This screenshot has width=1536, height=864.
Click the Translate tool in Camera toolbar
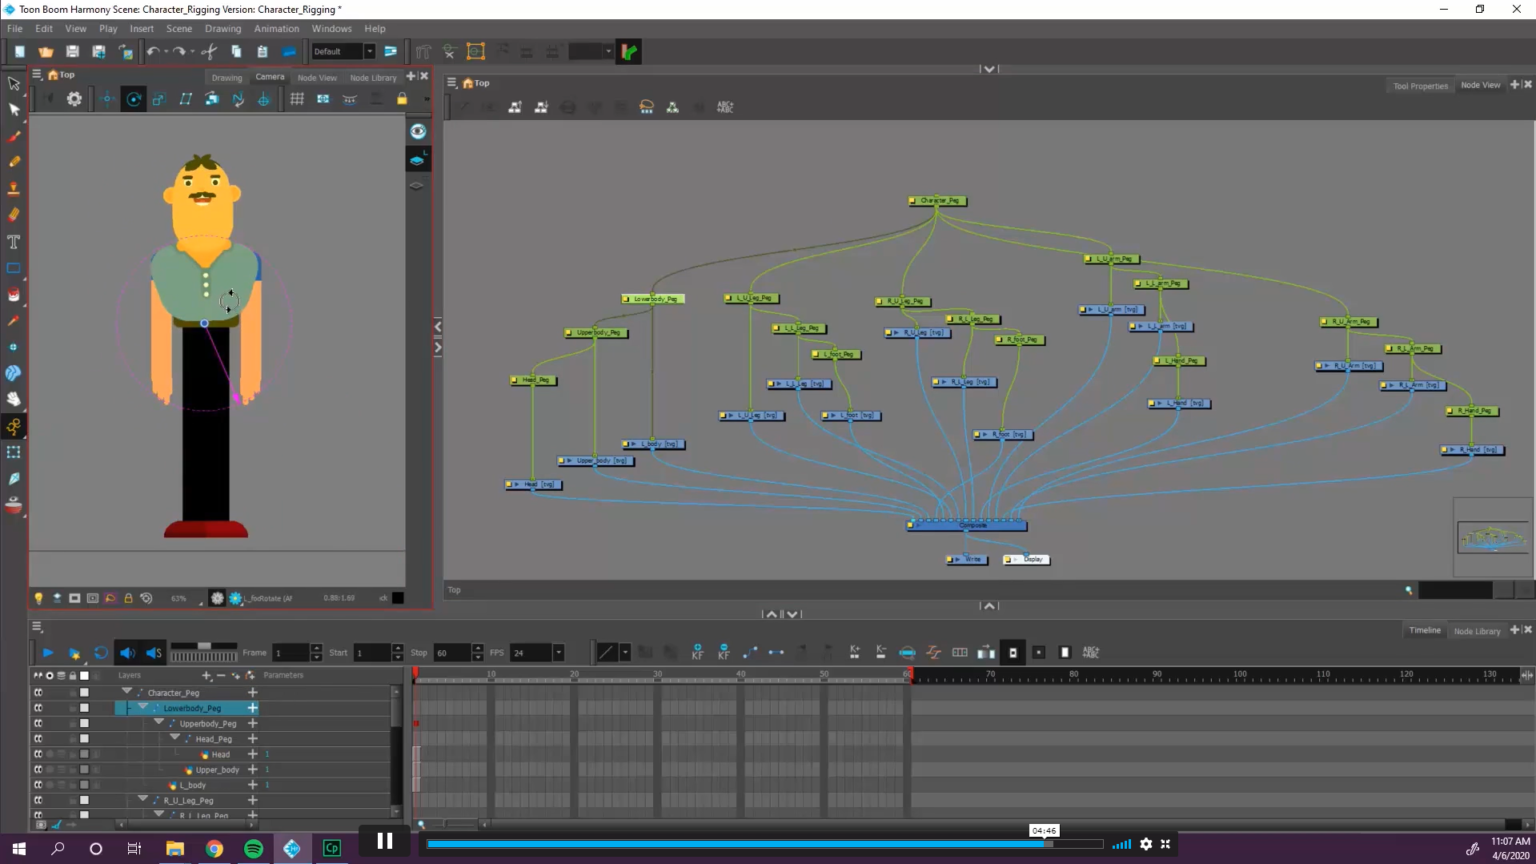tap(107, 99)
